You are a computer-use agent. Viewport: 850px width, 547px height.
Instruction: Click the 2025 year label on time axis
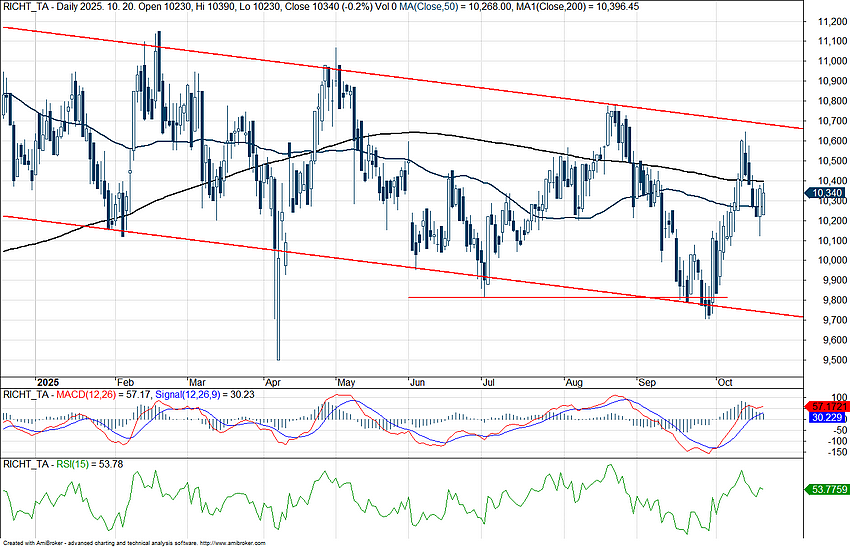pyautogui.click(x=47, y=382)
